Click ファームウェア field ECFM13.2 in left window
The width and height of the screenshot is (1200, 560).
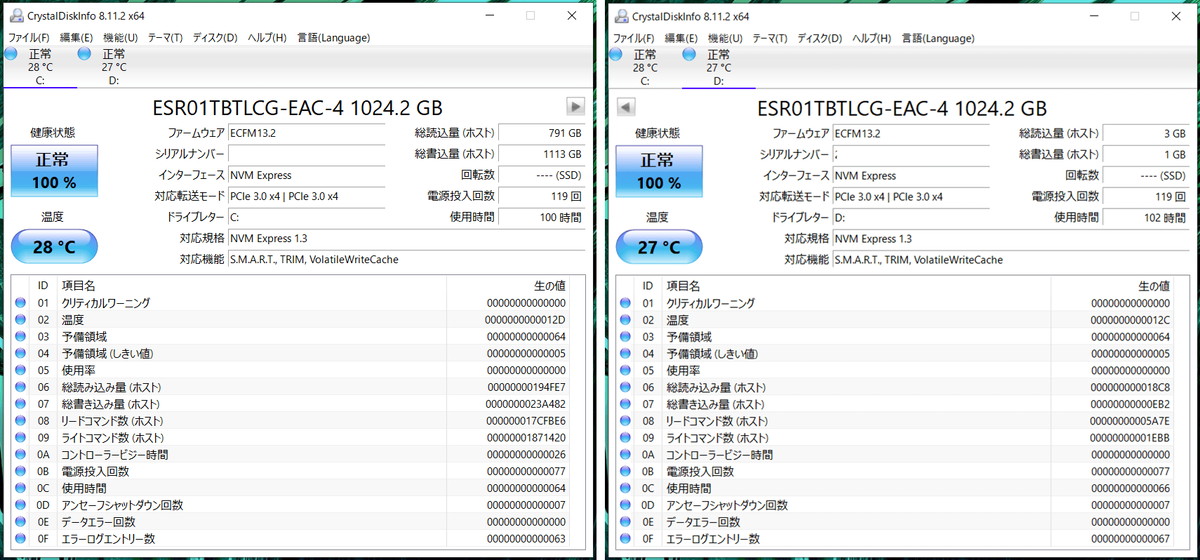306,133
